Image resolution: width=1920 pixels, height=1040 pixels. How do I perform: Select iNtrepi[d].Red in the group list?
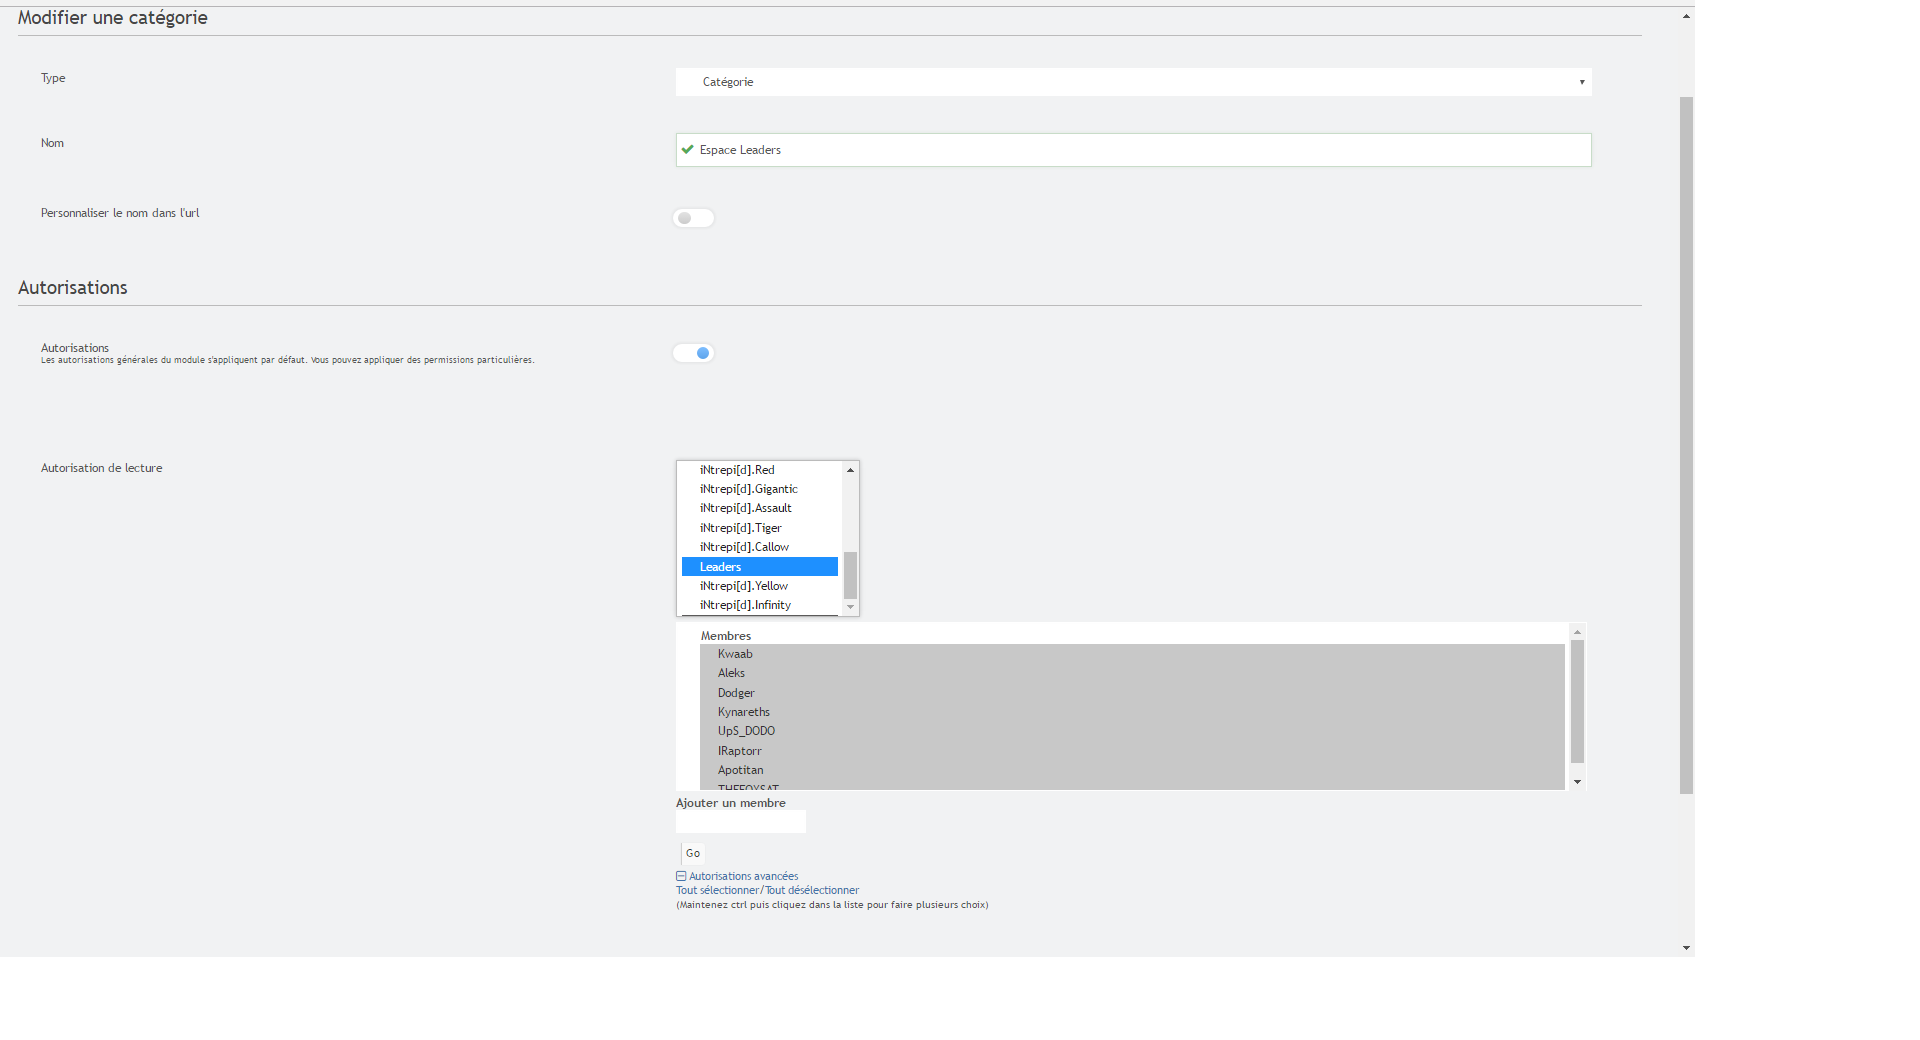pyautogui.click(x=737, y=470)
